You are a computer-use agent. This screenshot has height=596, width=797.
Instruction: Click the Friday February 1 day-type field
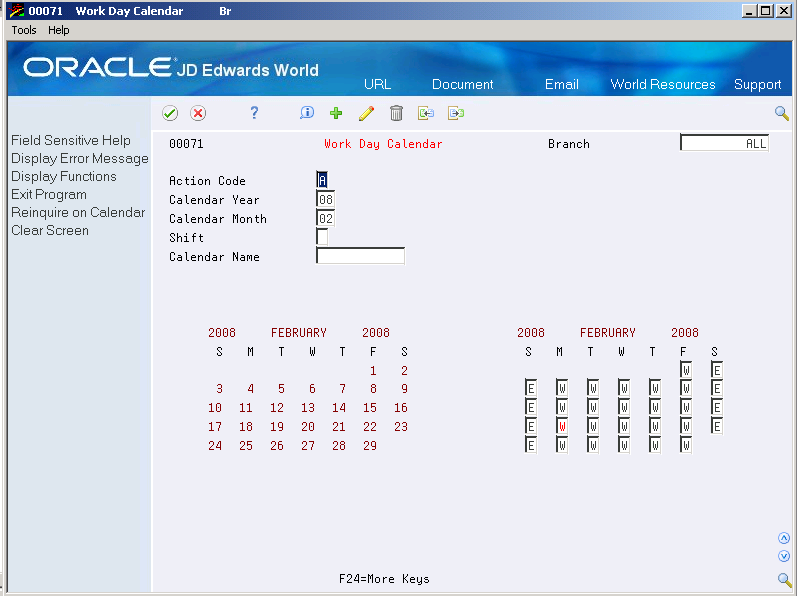click(686, 370)
